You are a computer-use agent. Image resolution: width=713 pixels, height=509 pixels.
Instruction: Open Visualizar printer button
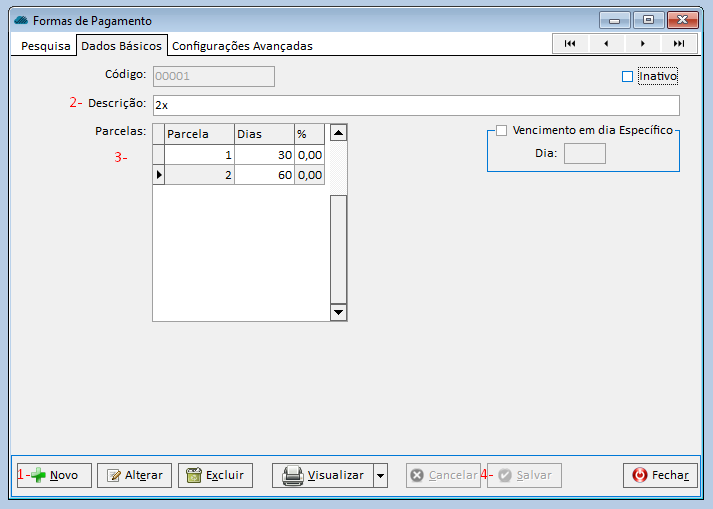click(x=322, y=475)
